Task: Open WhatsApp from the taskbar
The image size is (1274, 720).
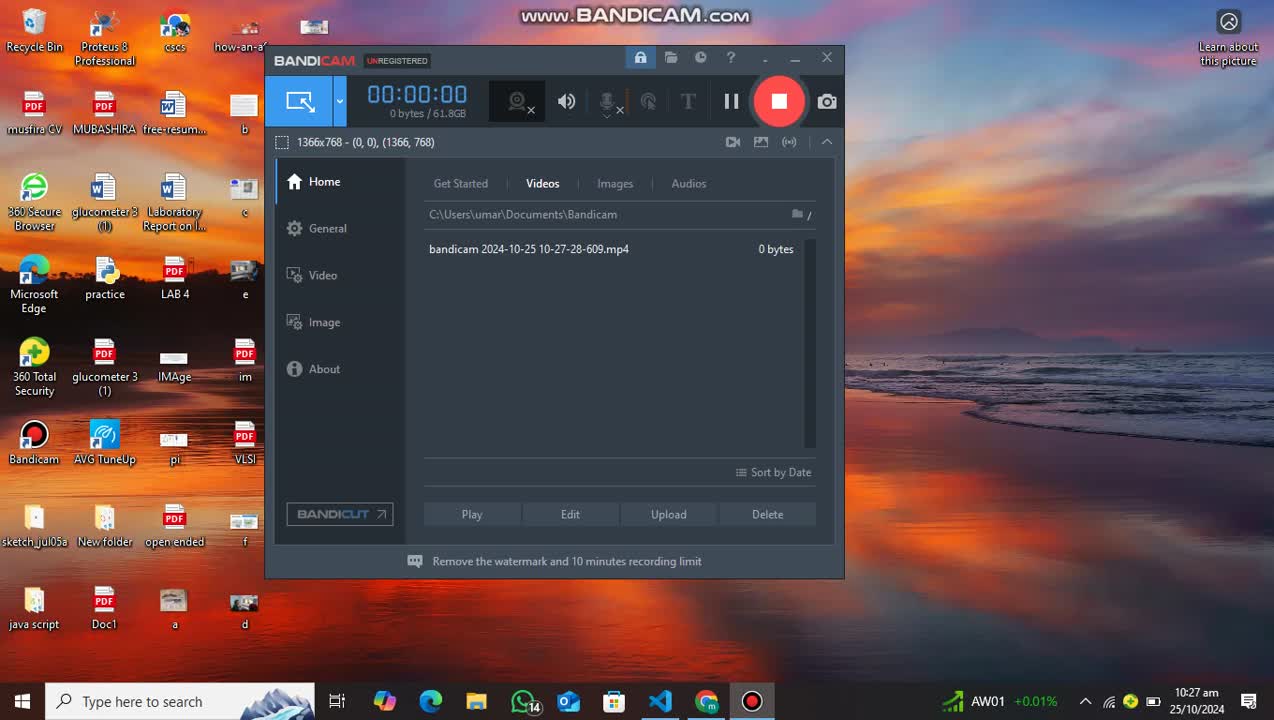Action: pyautogui.click(x=523, y=701)
